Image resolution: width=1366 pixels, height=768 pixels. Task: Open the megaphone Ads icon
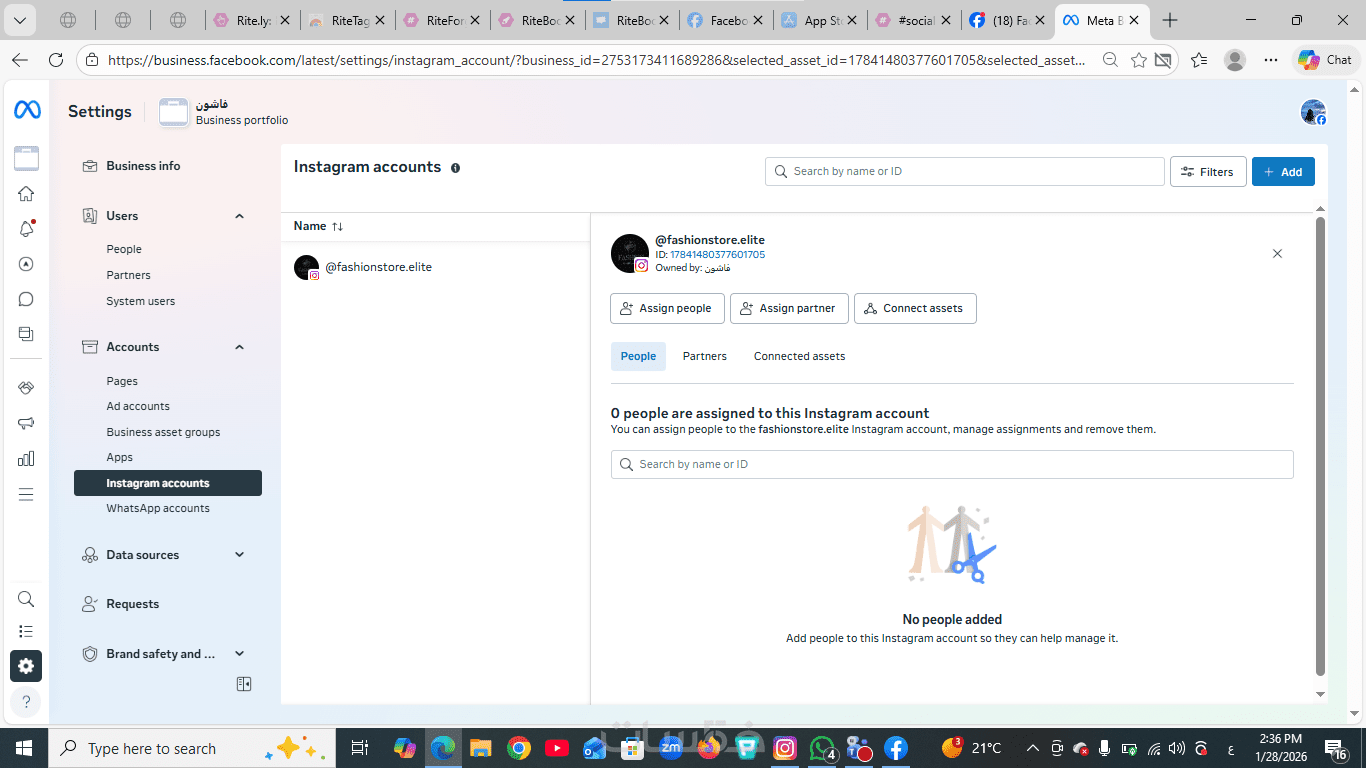[27, 423]
